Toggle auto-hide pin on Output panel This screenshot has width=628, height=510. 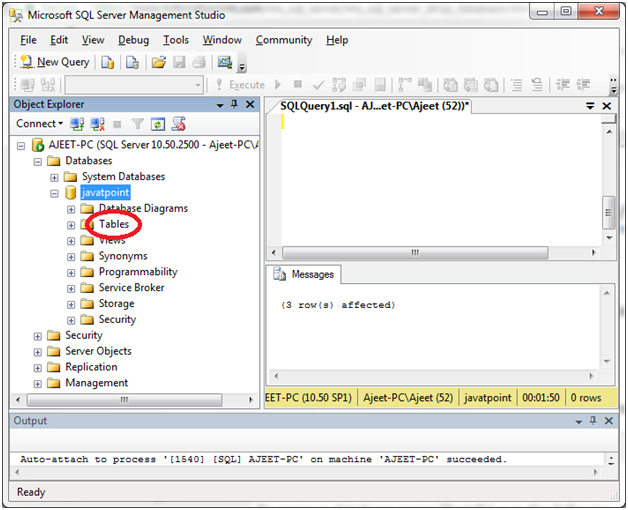coord(593,421)
